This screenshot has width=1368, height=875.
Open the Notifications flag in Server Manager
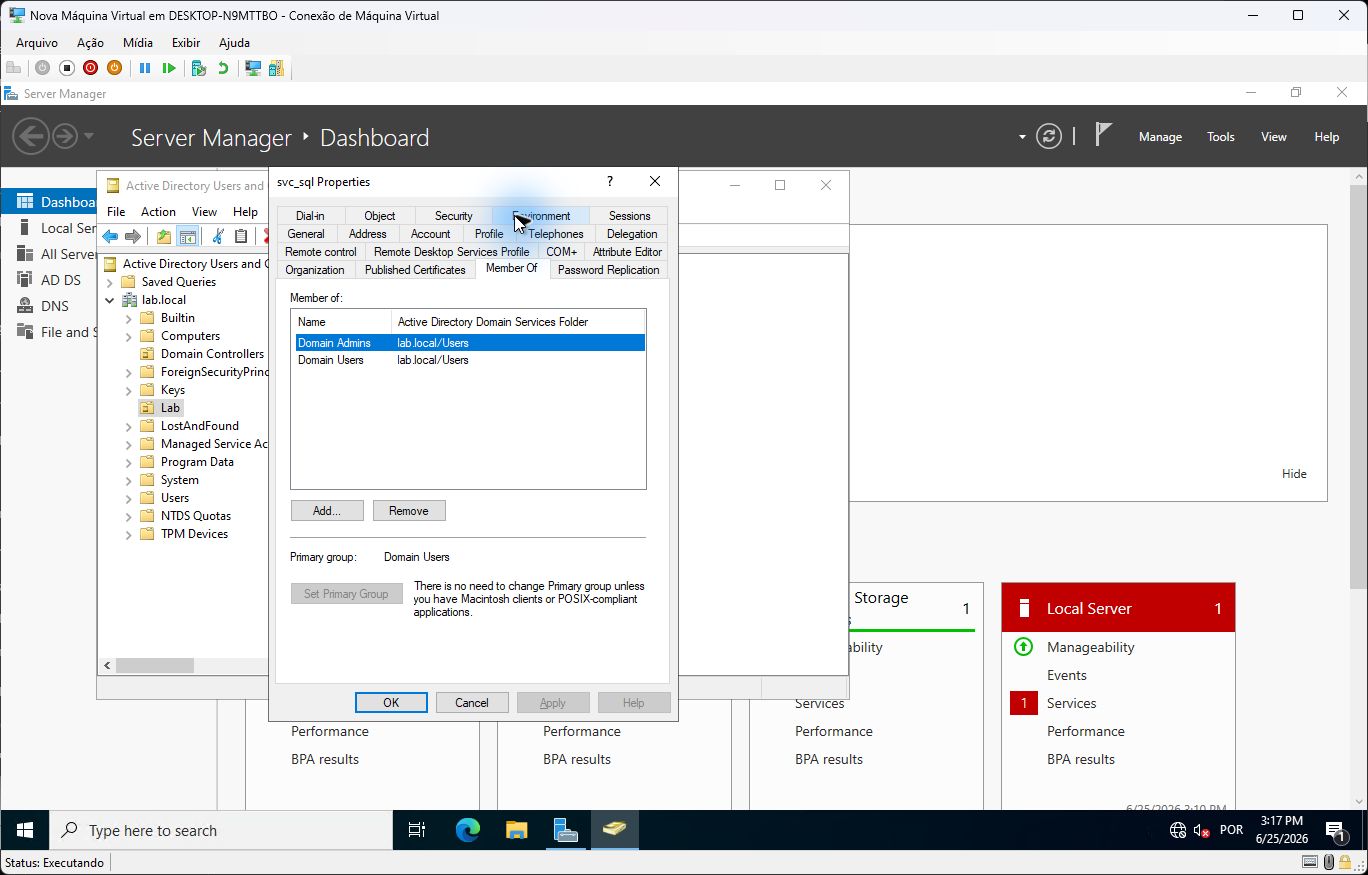(x=1103, y=135)
